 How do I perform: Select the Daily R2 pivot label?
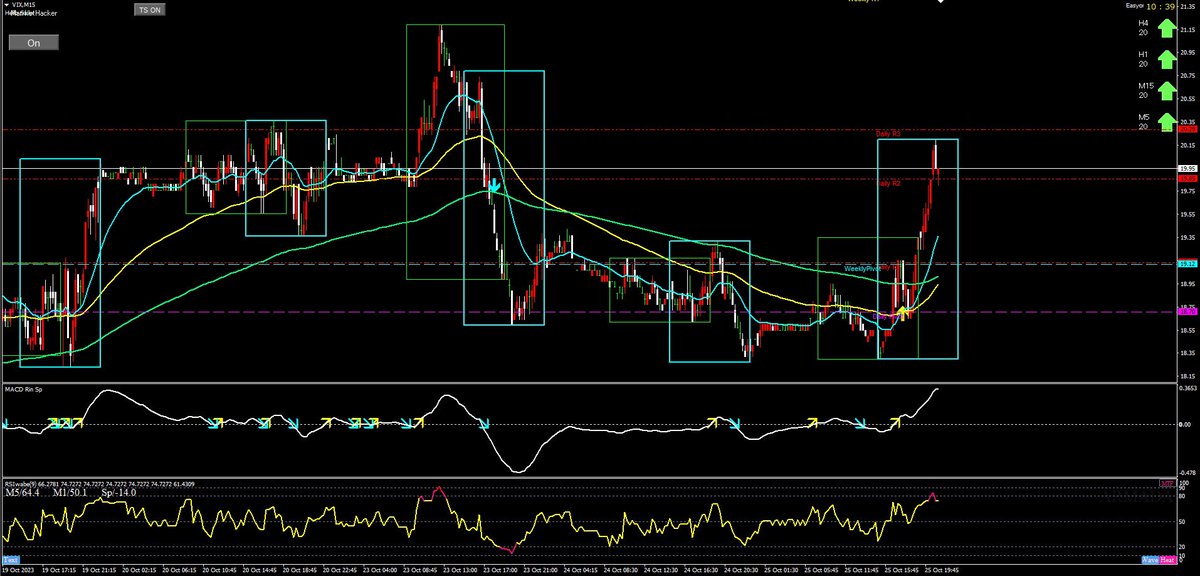(888, 184)
